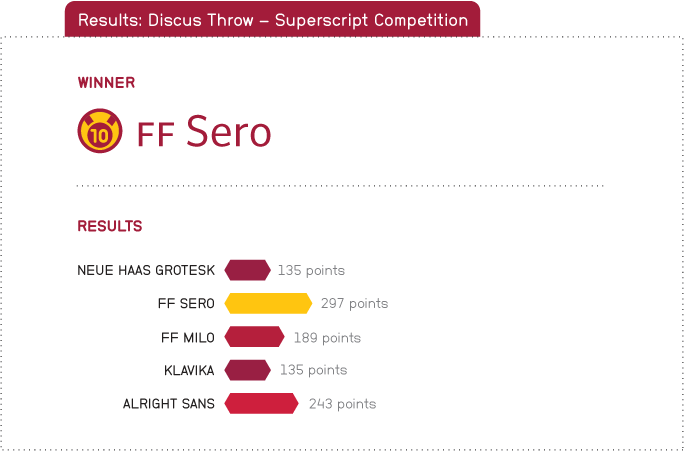Screen dimensions: 685x451
Task: Click Klavika's 135 points text
Action: click(314, 371)
